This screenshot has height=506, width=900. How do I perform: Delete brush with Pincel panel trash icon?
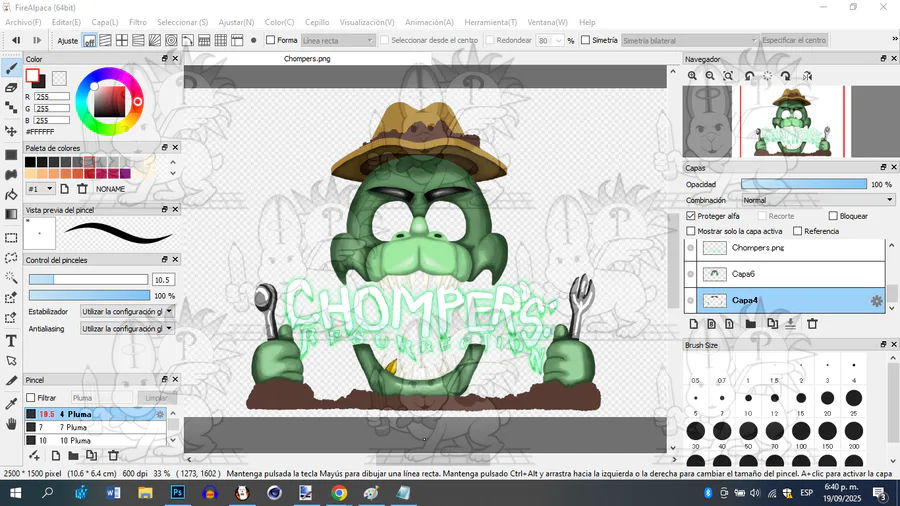(x=113, y=456)
